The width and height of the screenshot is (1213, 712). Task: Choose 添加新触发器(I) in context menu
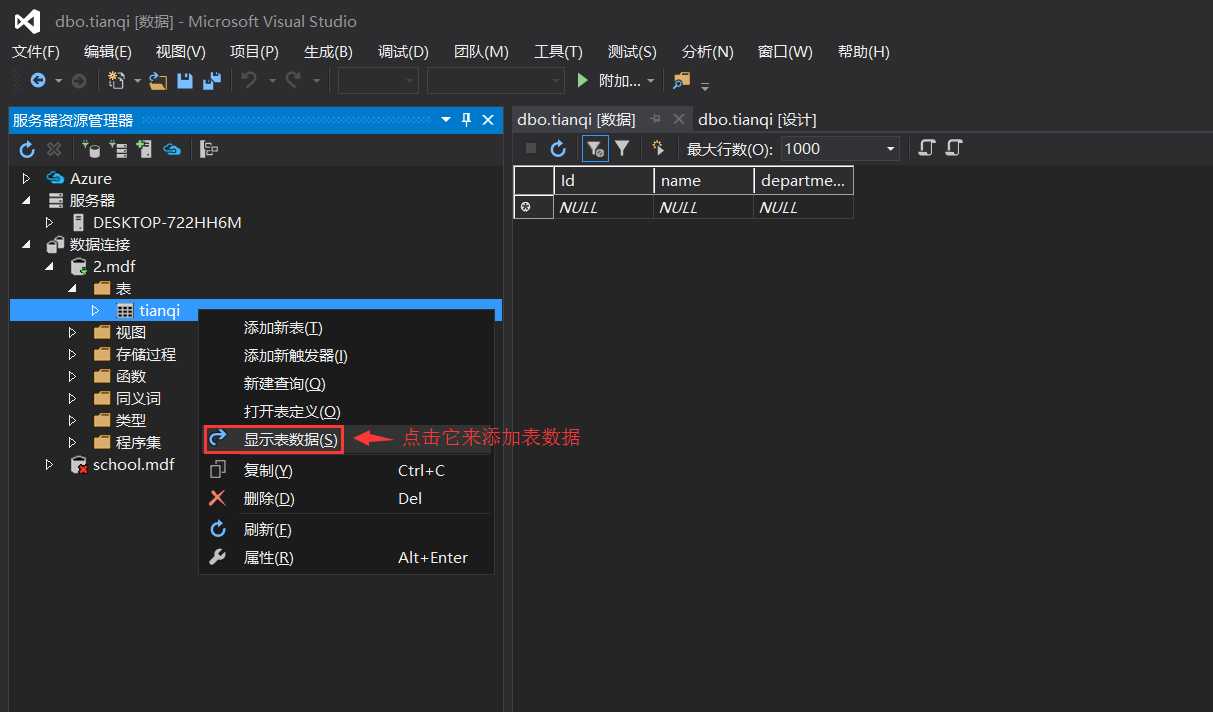[x=346, y=356]
